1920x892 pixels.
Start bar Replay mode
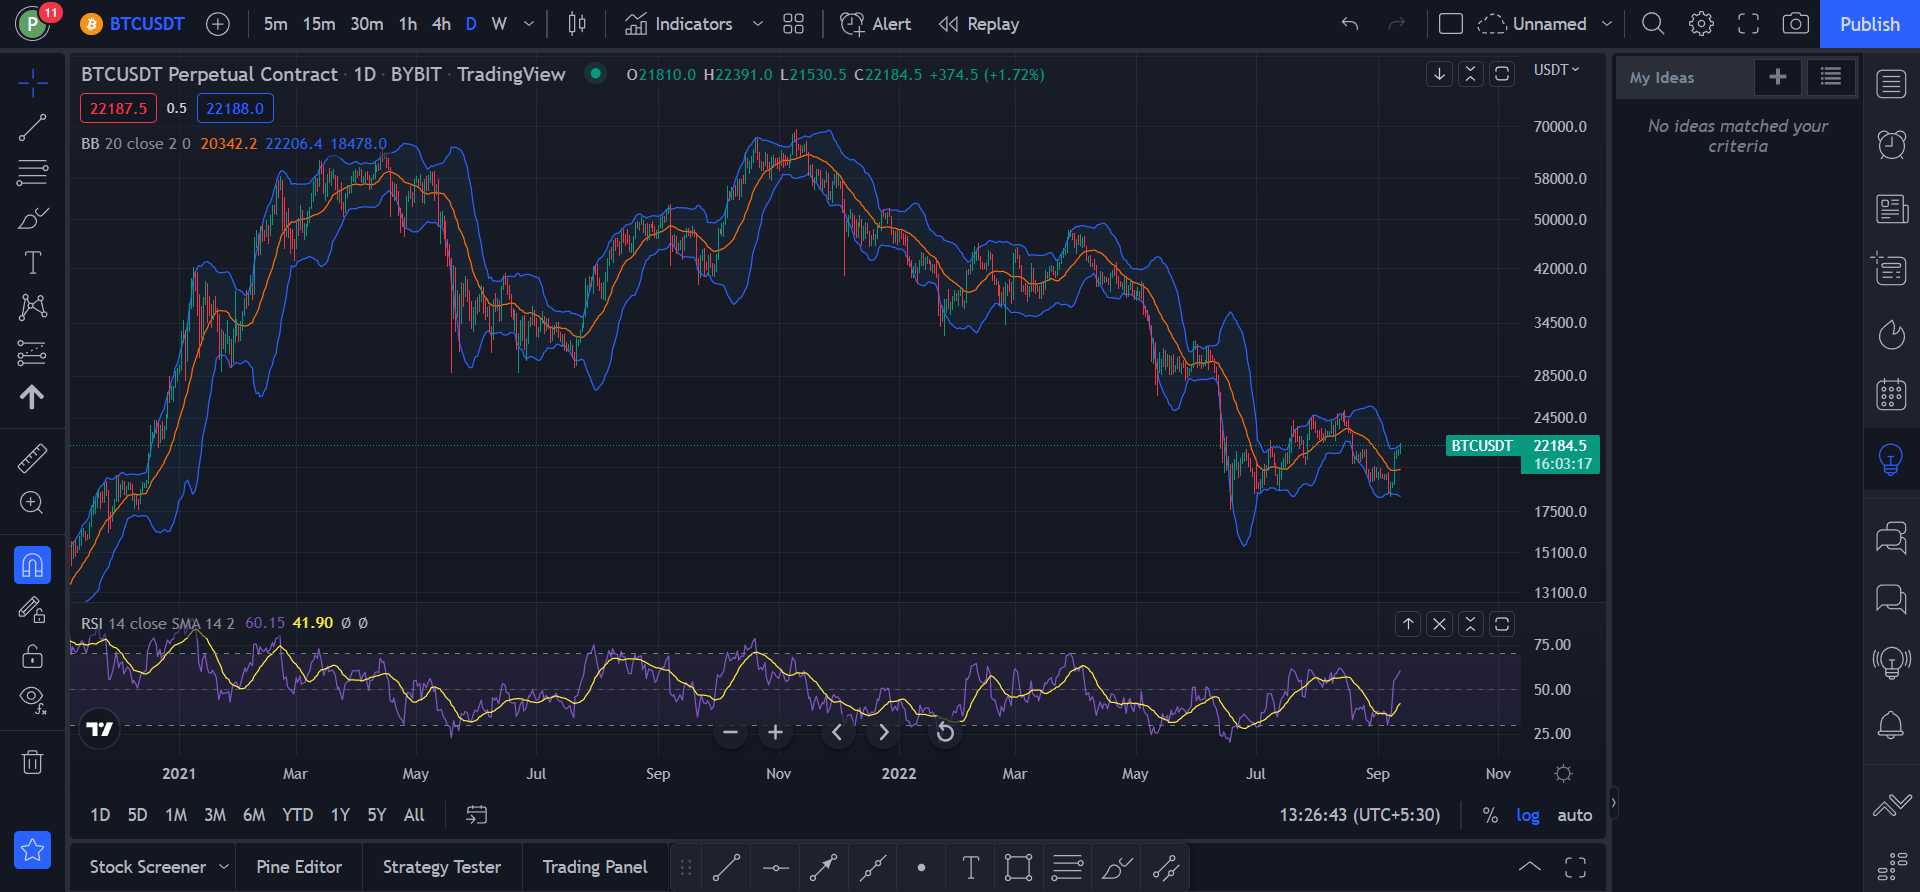pyautogui.click(x=979, y=24)
